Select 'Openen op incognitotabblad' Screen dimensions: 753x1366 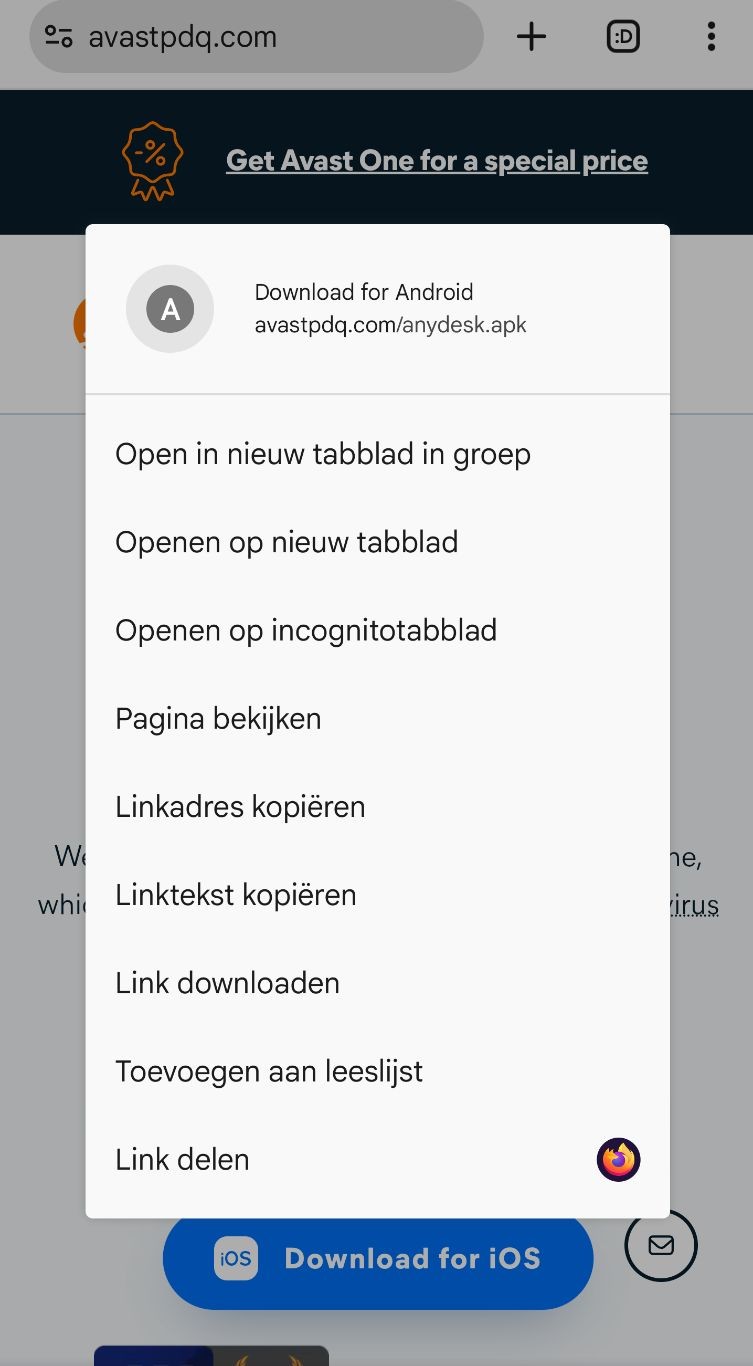pyautogui.click(x=378, y=630)
